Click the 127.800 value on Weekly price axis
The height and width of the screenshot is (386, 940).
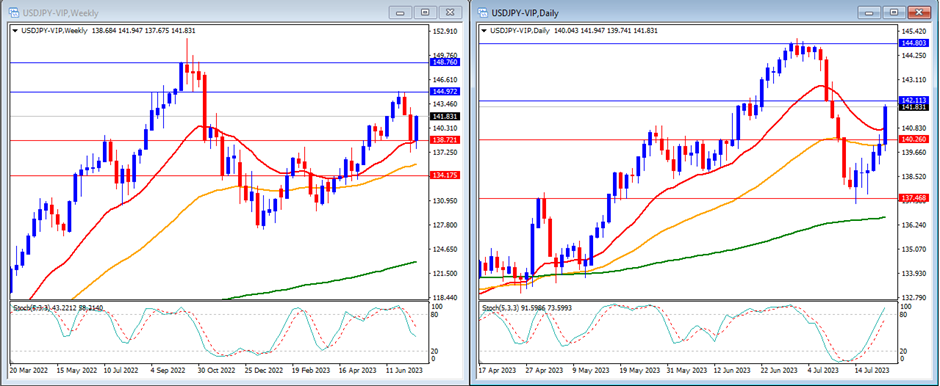pos(444,225)
